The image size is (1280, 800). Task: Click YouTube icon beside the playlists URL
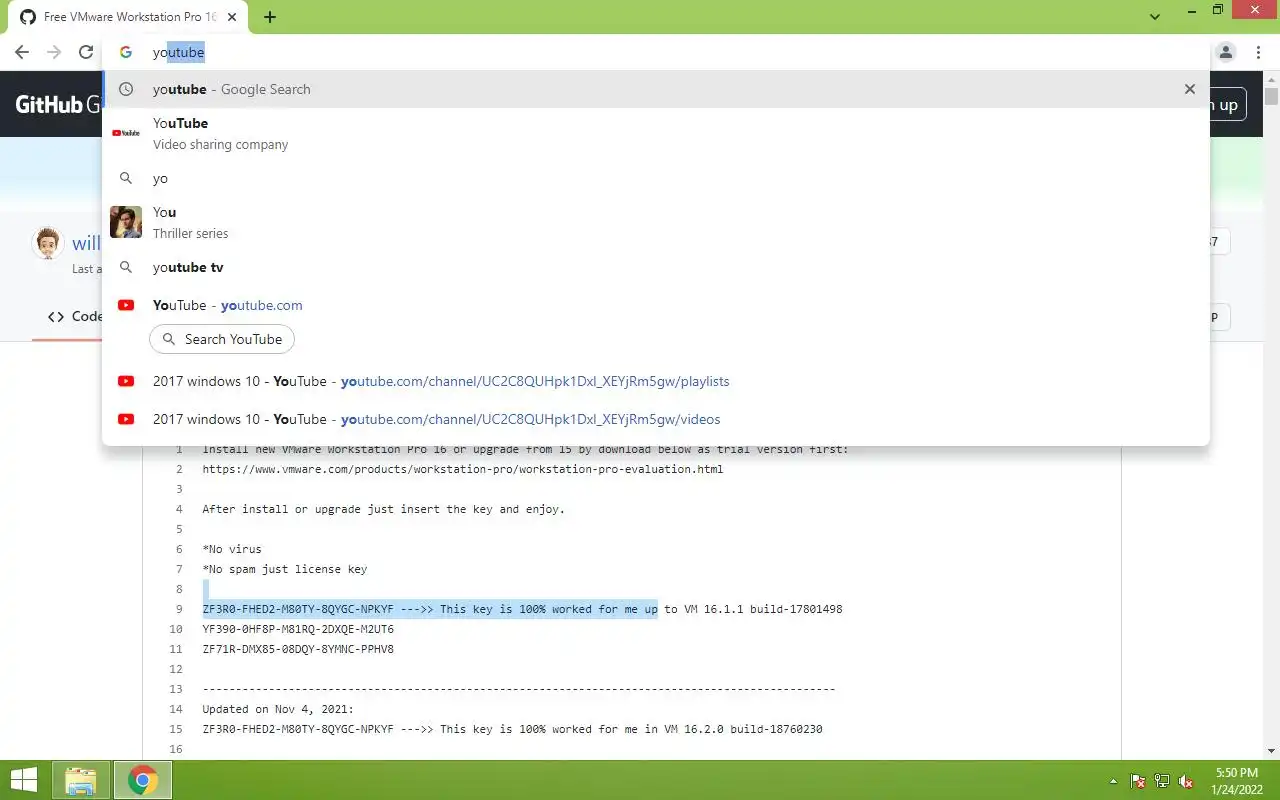coord(126,381)
